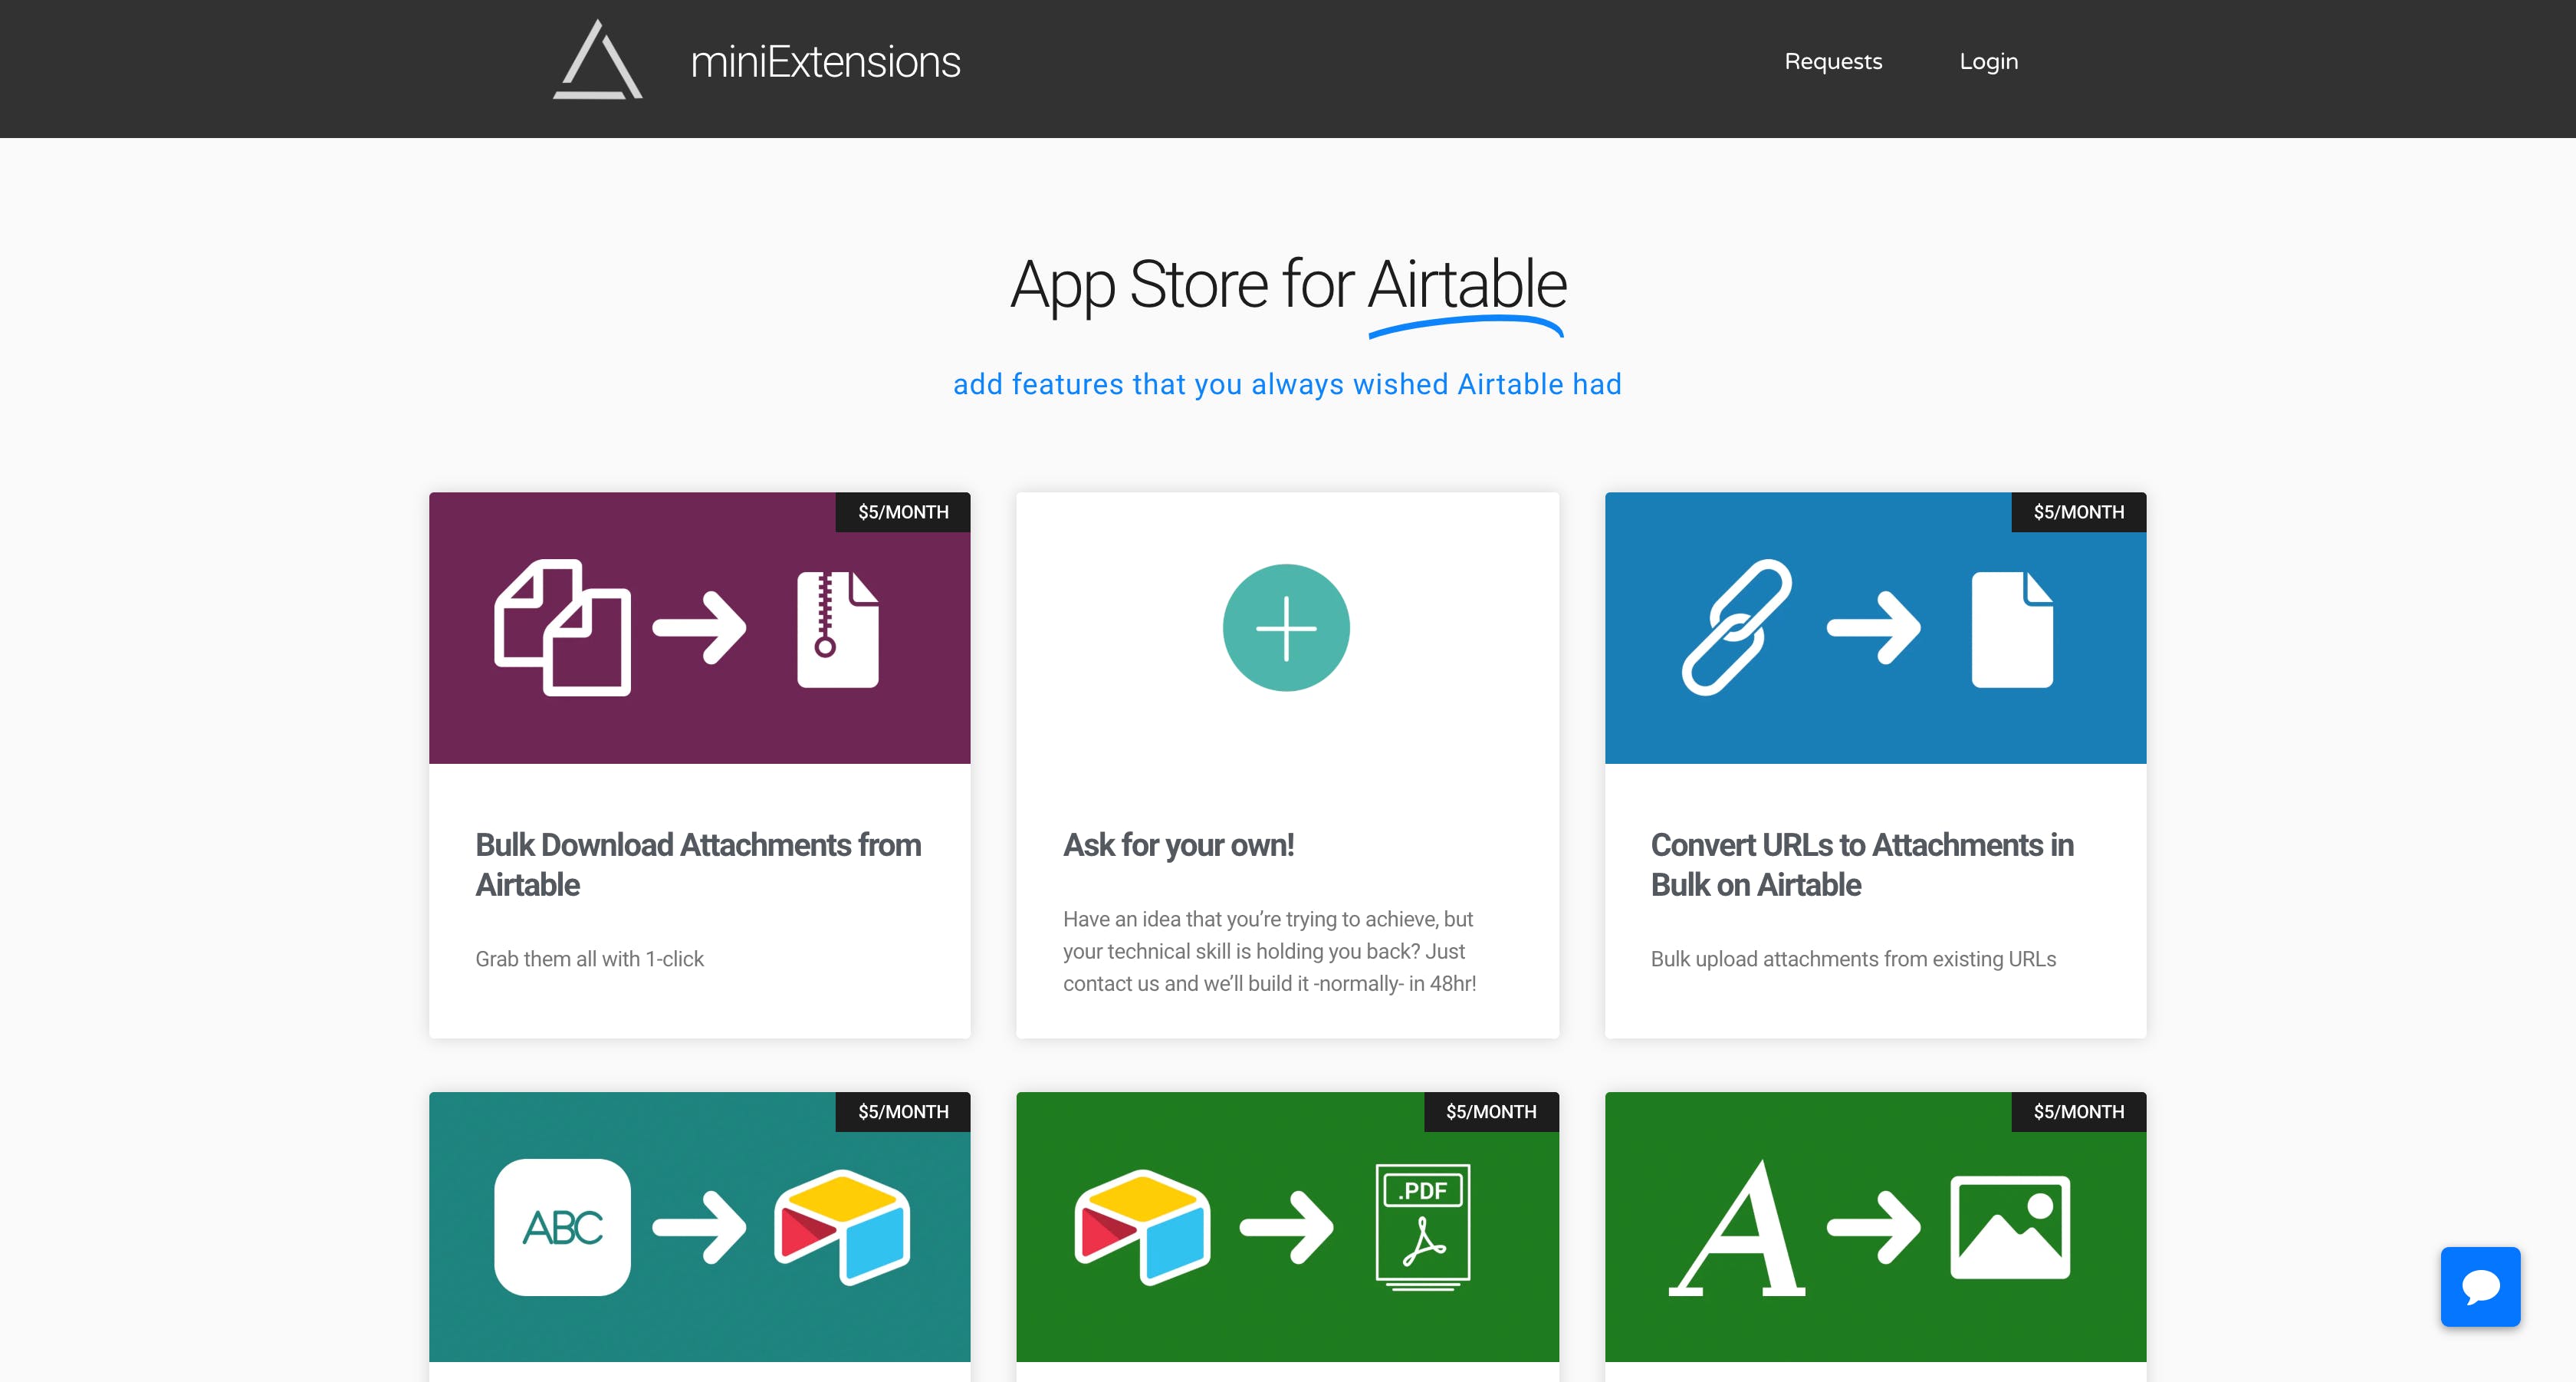This screenshot has width=2576, height=1382.
Task: Click the $5/MONTH badge on PDF card
Action: click(x=1491, y=1112)
